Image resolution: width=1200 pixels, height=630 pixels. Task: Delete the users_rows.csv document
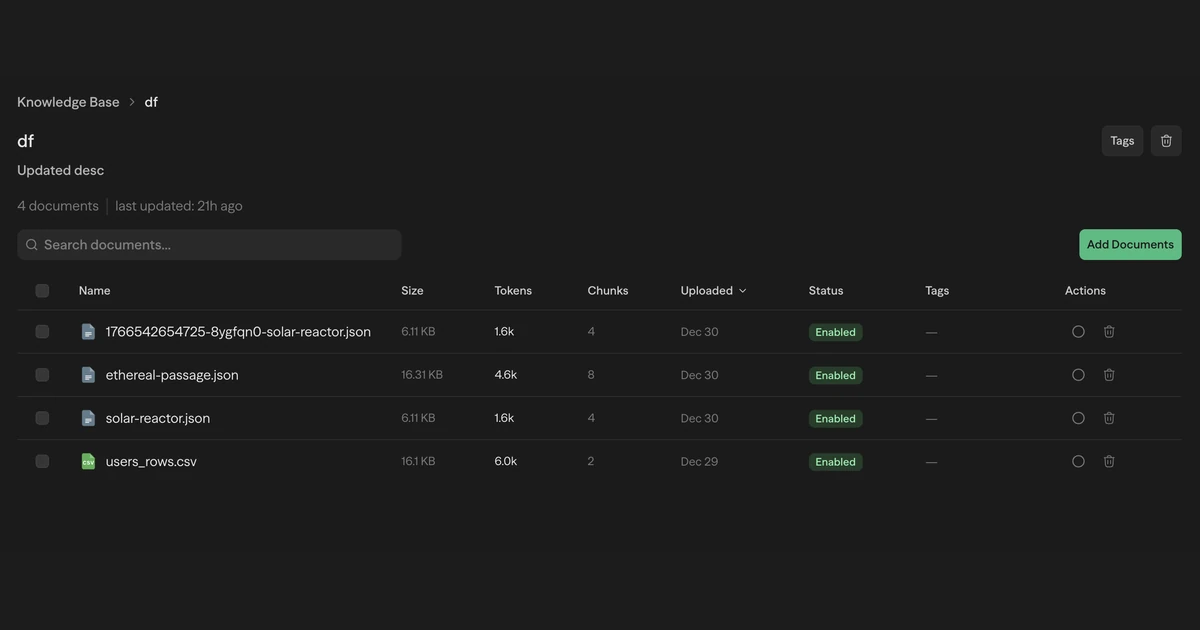(1109, 461)
